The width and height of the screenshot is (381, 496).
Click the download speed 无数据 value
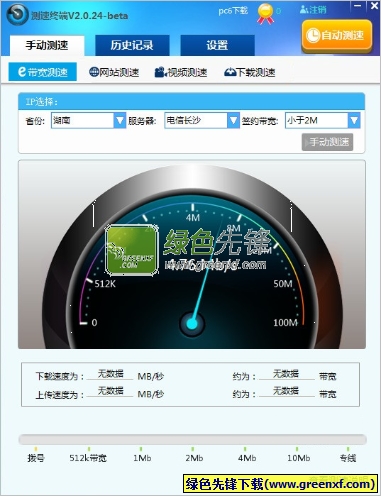pos(110,374)
